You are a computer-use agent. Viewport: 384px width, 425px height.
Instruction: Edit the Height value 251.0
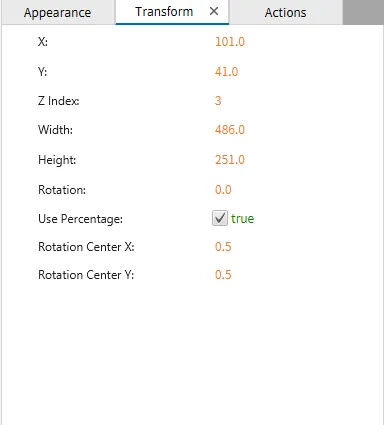(x=230, y=160)
